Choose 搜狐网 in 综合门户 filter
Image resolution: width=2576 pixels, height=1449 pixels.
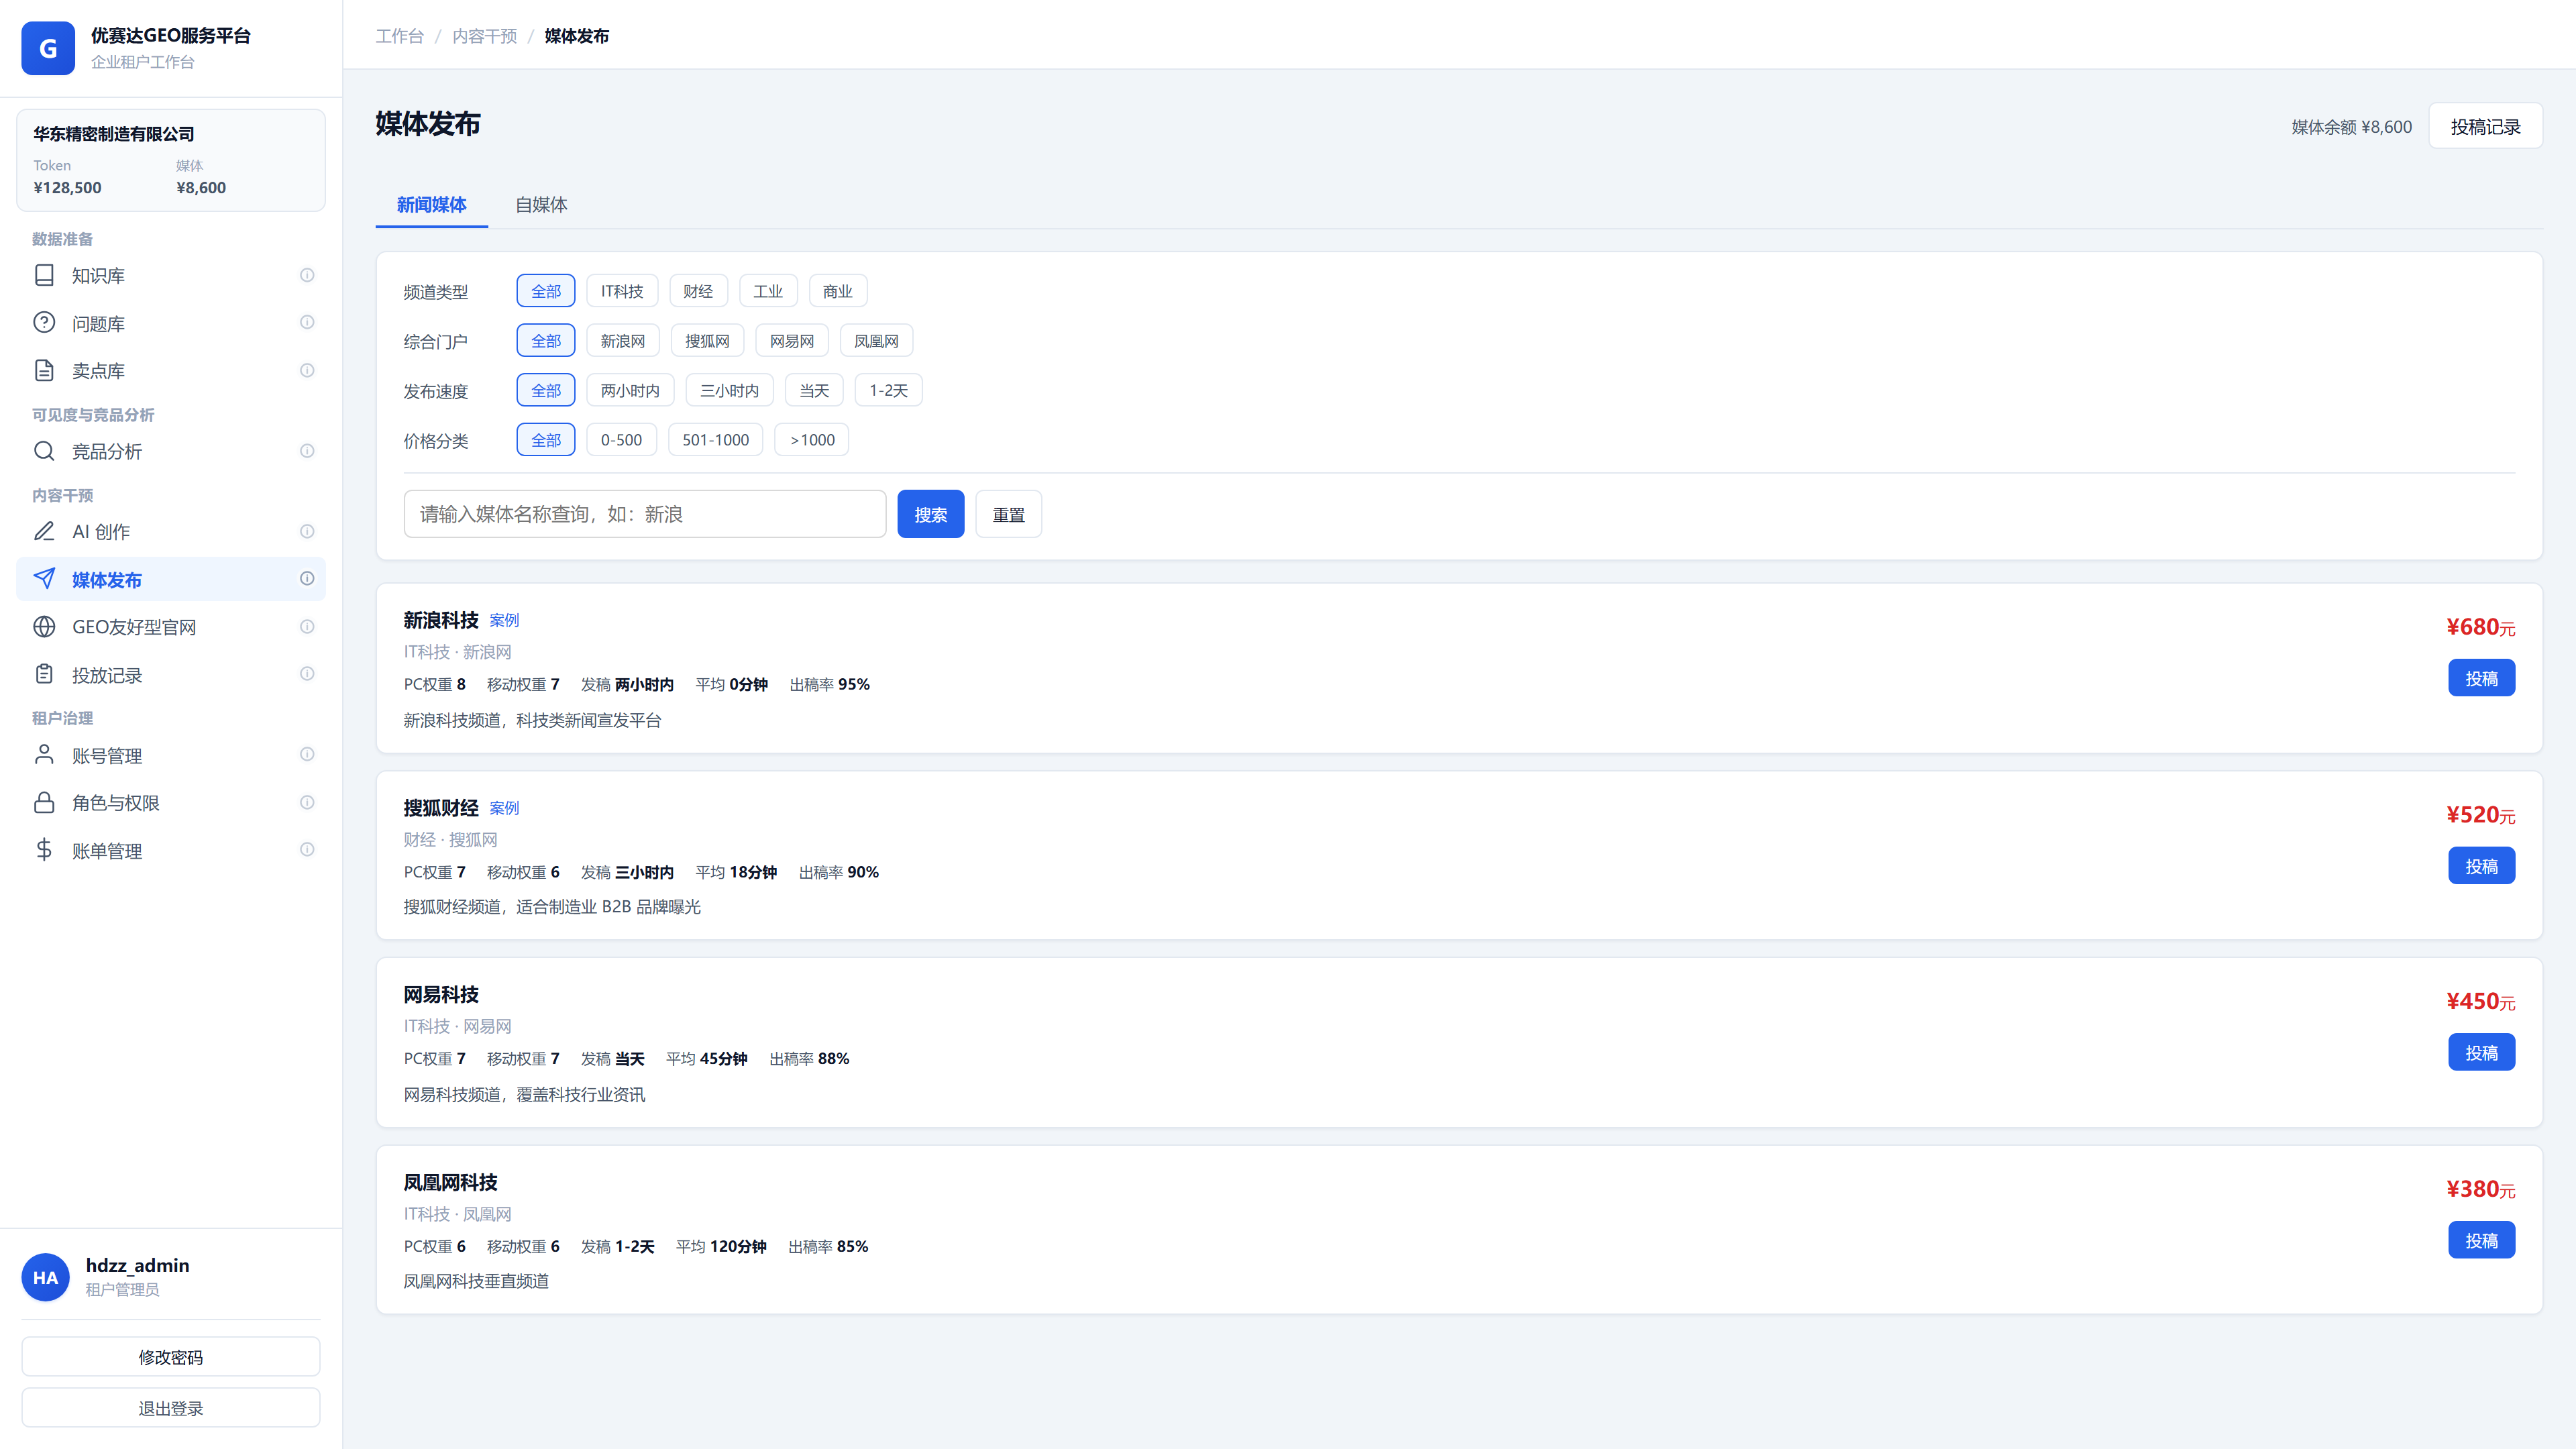707,341
